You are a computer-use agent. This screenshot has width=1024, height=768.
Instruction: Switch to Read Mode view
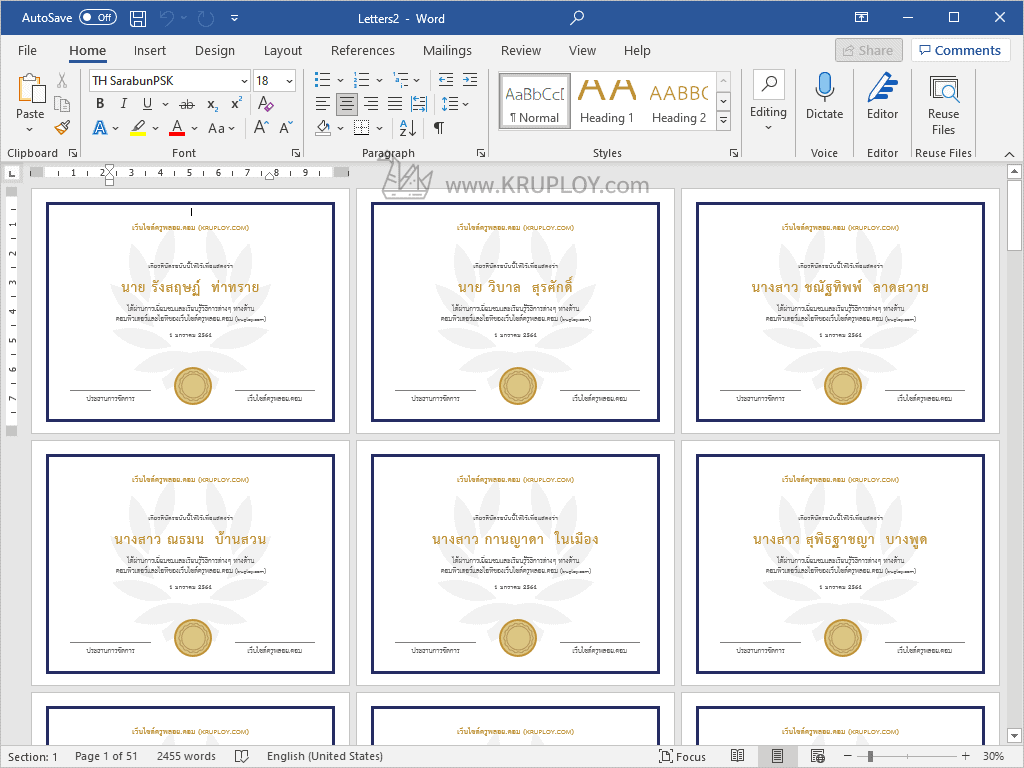(737, 756)
